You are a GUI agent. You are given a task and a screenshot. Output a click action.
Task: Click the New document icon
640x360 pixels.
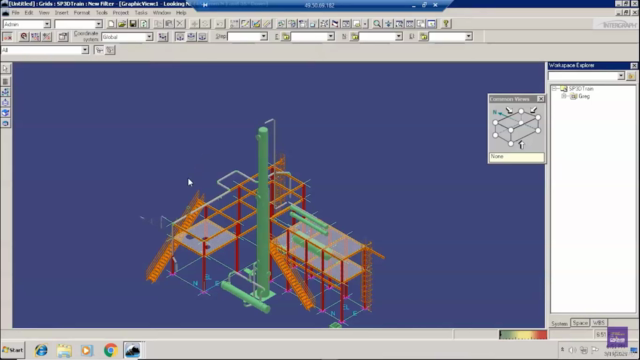coord(111,24)
